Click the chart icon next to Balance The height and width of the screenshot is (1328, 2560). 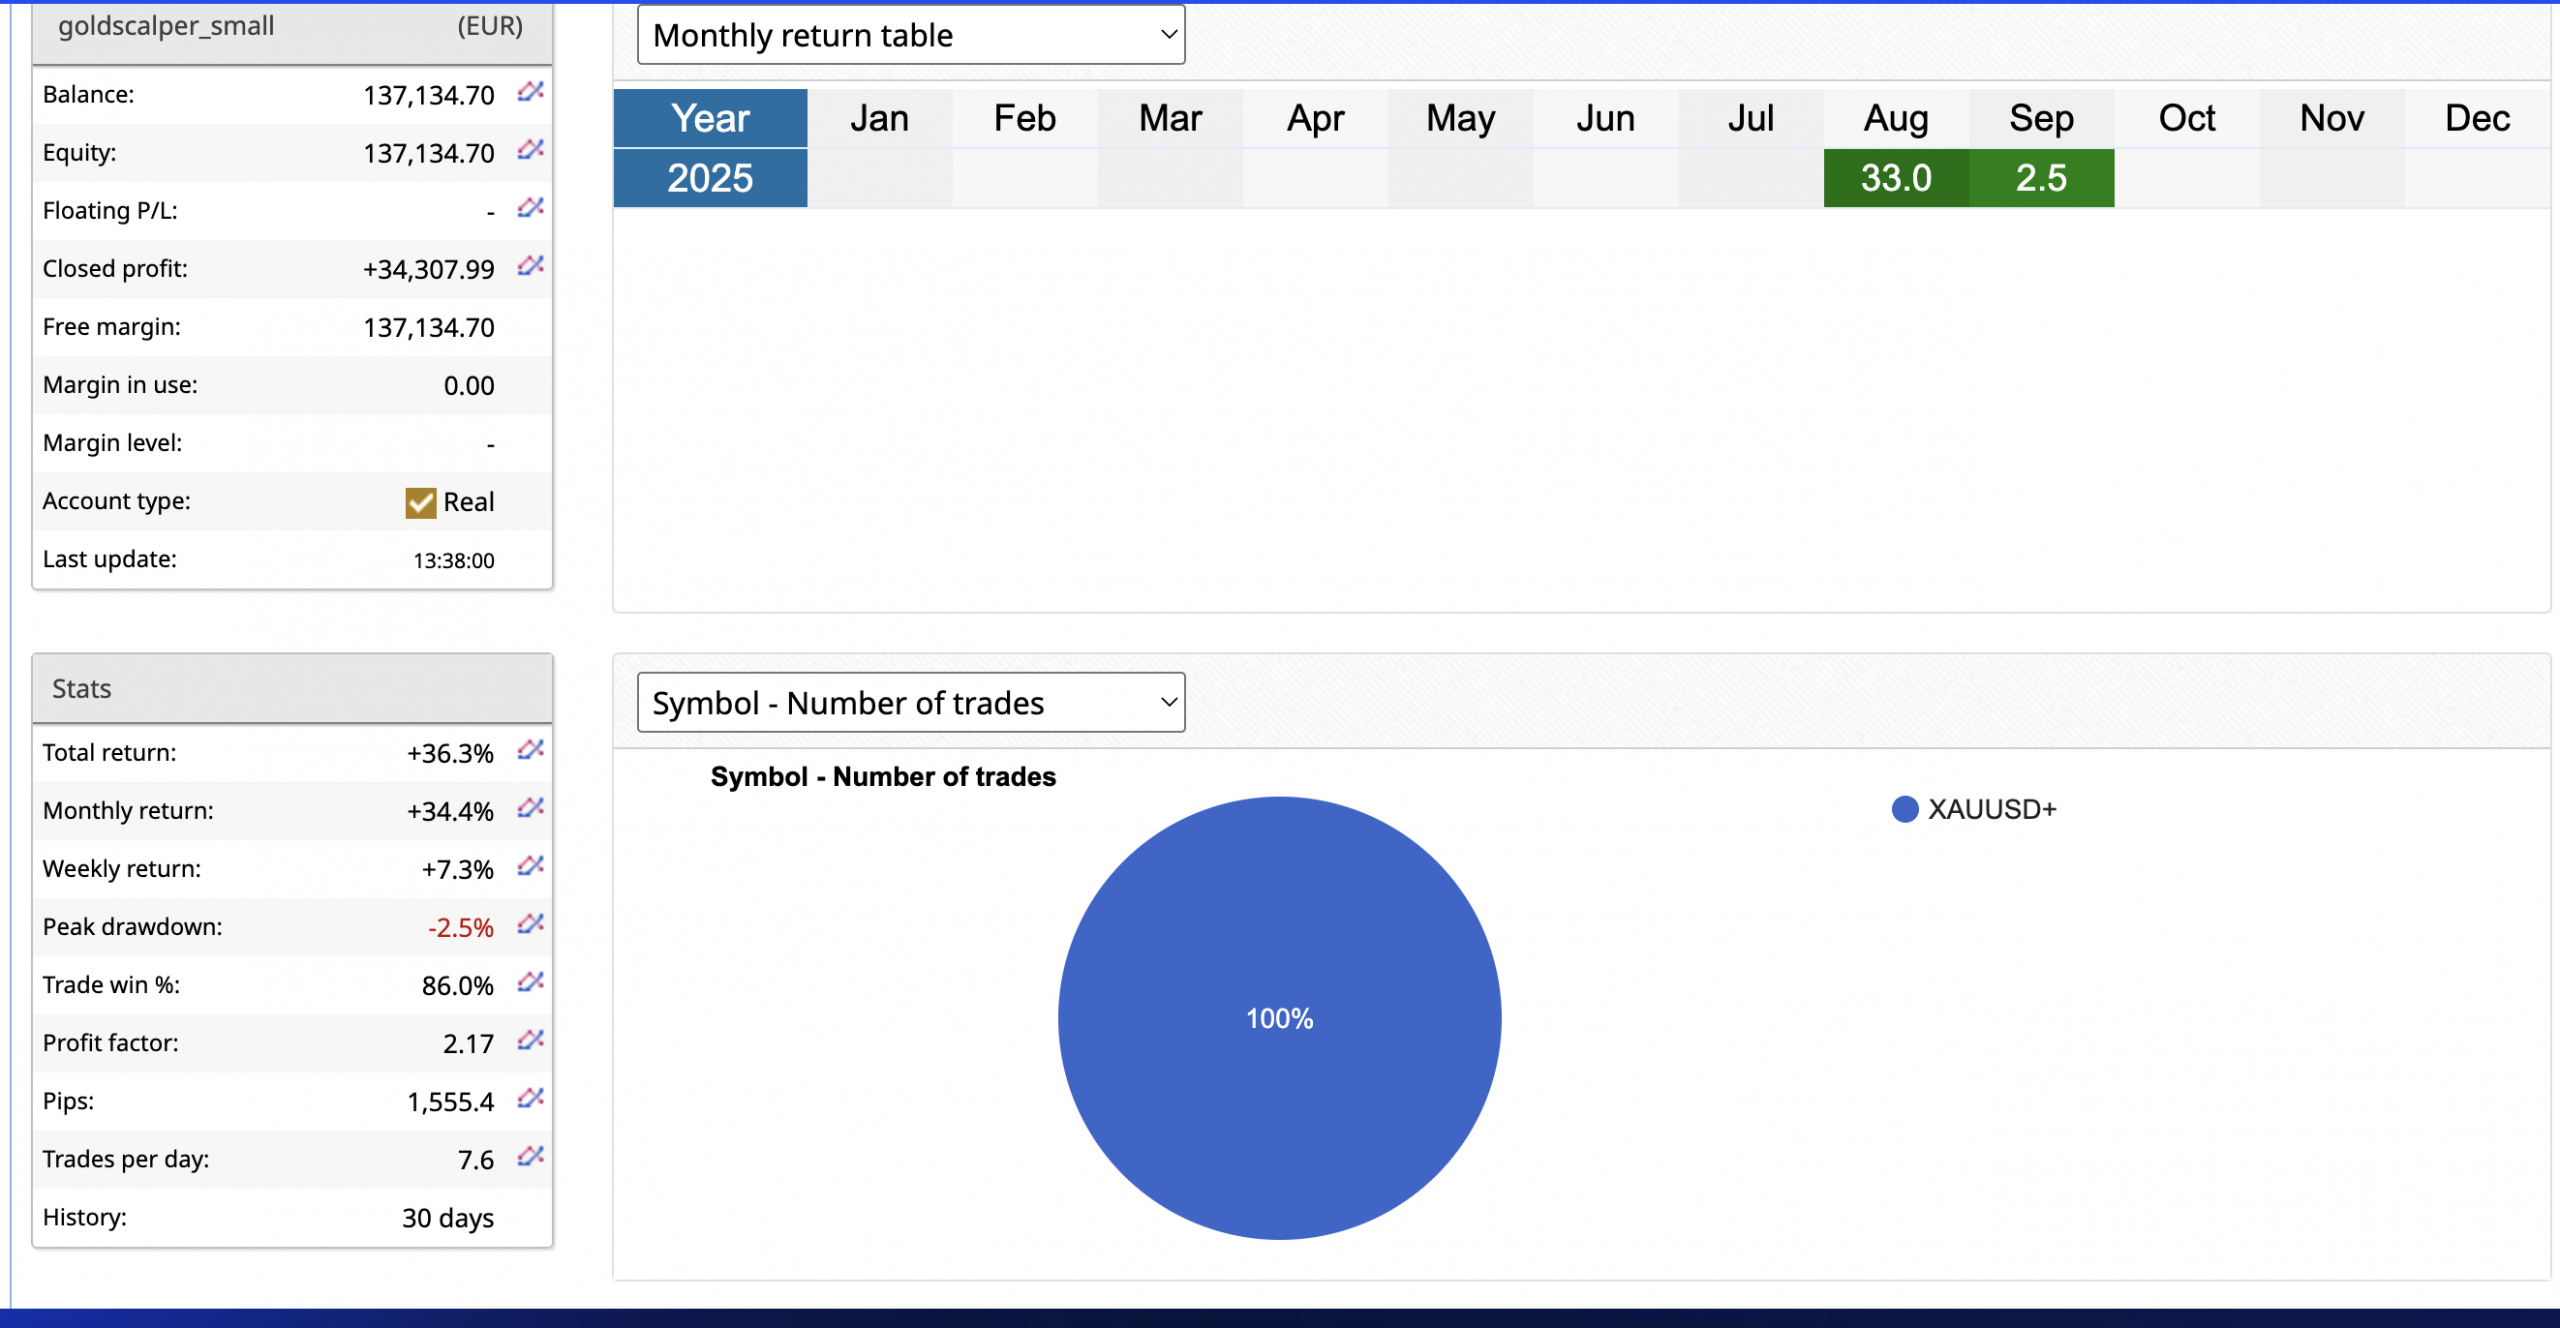530,92
